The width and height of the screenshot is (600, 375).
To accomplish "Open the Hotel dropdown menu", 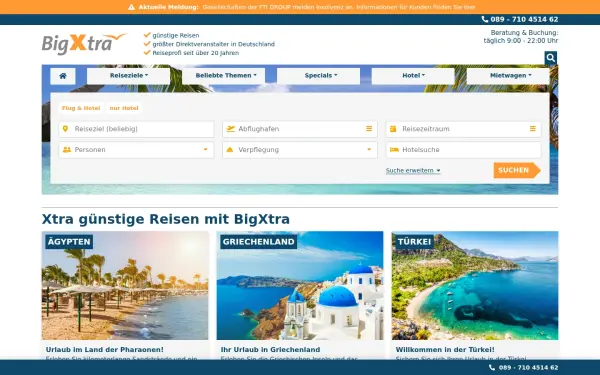I will (413, 76).
